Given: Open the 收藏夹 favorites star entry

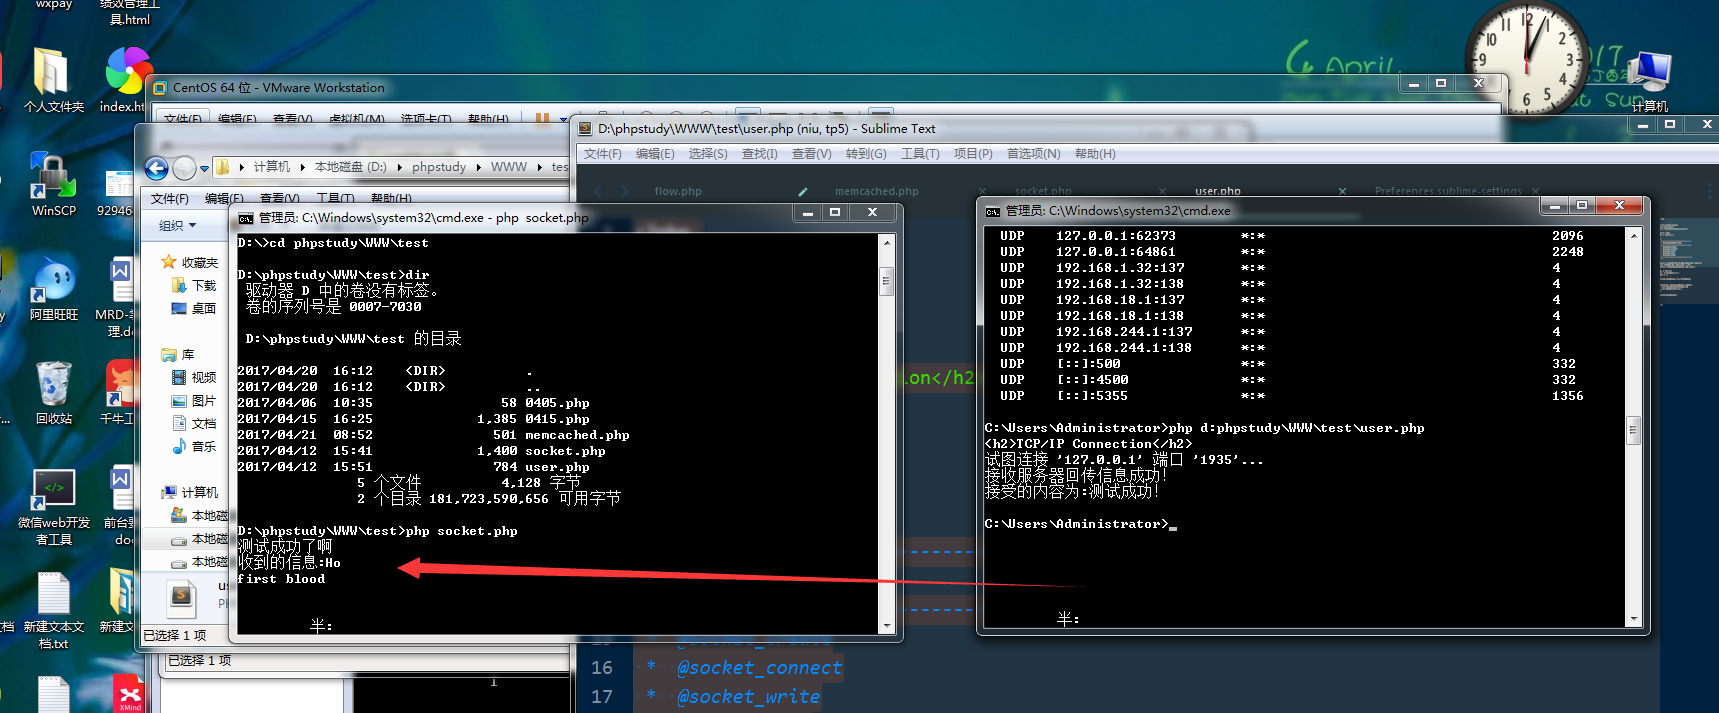Looking at the screenshot, I should click(x=190, y=262).
